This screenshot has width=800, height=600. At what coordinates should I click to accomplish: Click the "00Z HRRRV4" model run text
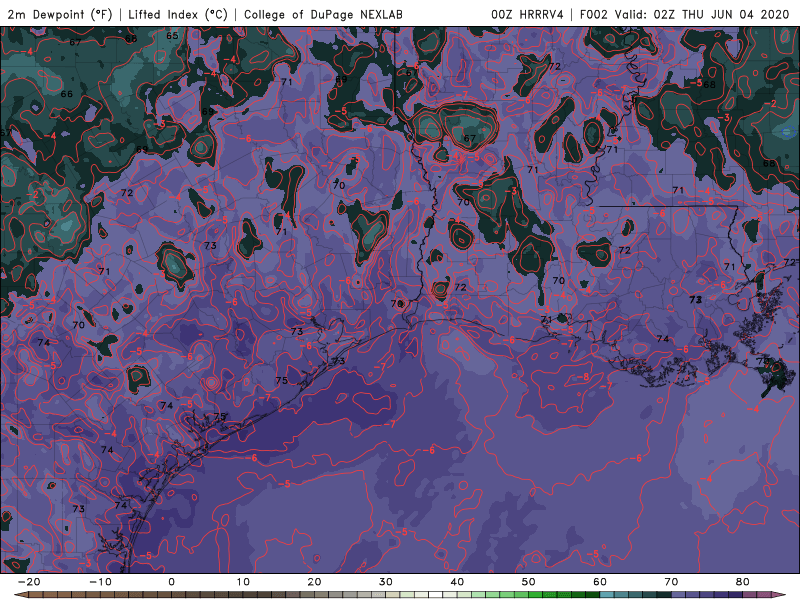coord(528,14)
